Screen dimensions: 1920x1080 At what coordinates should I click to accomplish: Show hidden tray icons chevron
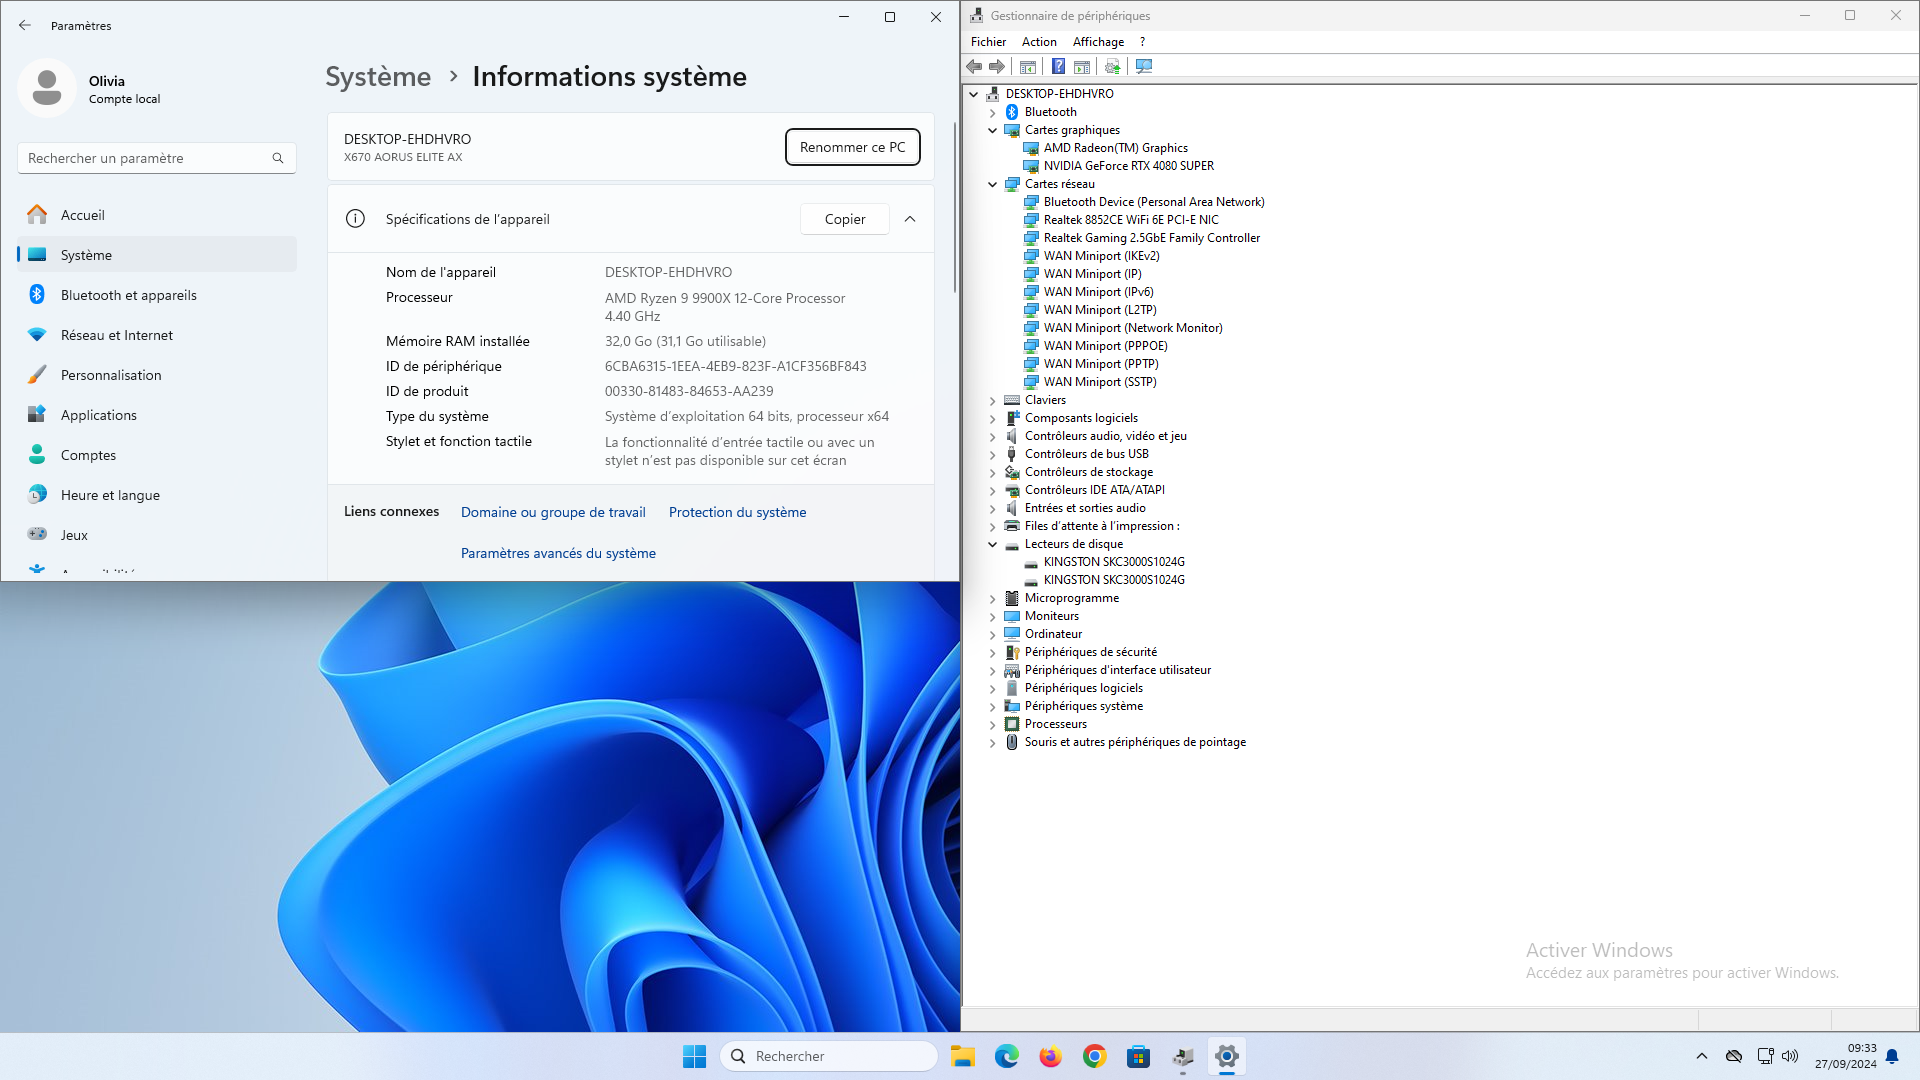1702,1056
